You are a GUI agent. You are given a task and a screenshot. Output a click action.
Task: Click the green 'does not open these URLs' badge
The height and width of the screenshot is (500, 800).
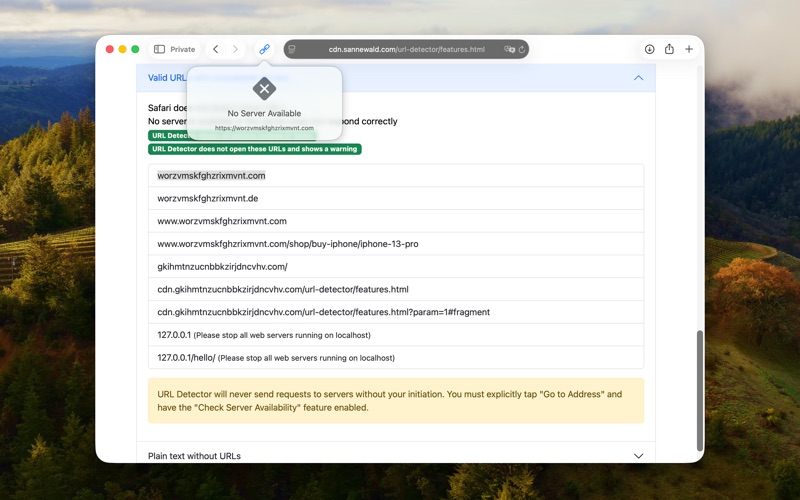point(255,149)
